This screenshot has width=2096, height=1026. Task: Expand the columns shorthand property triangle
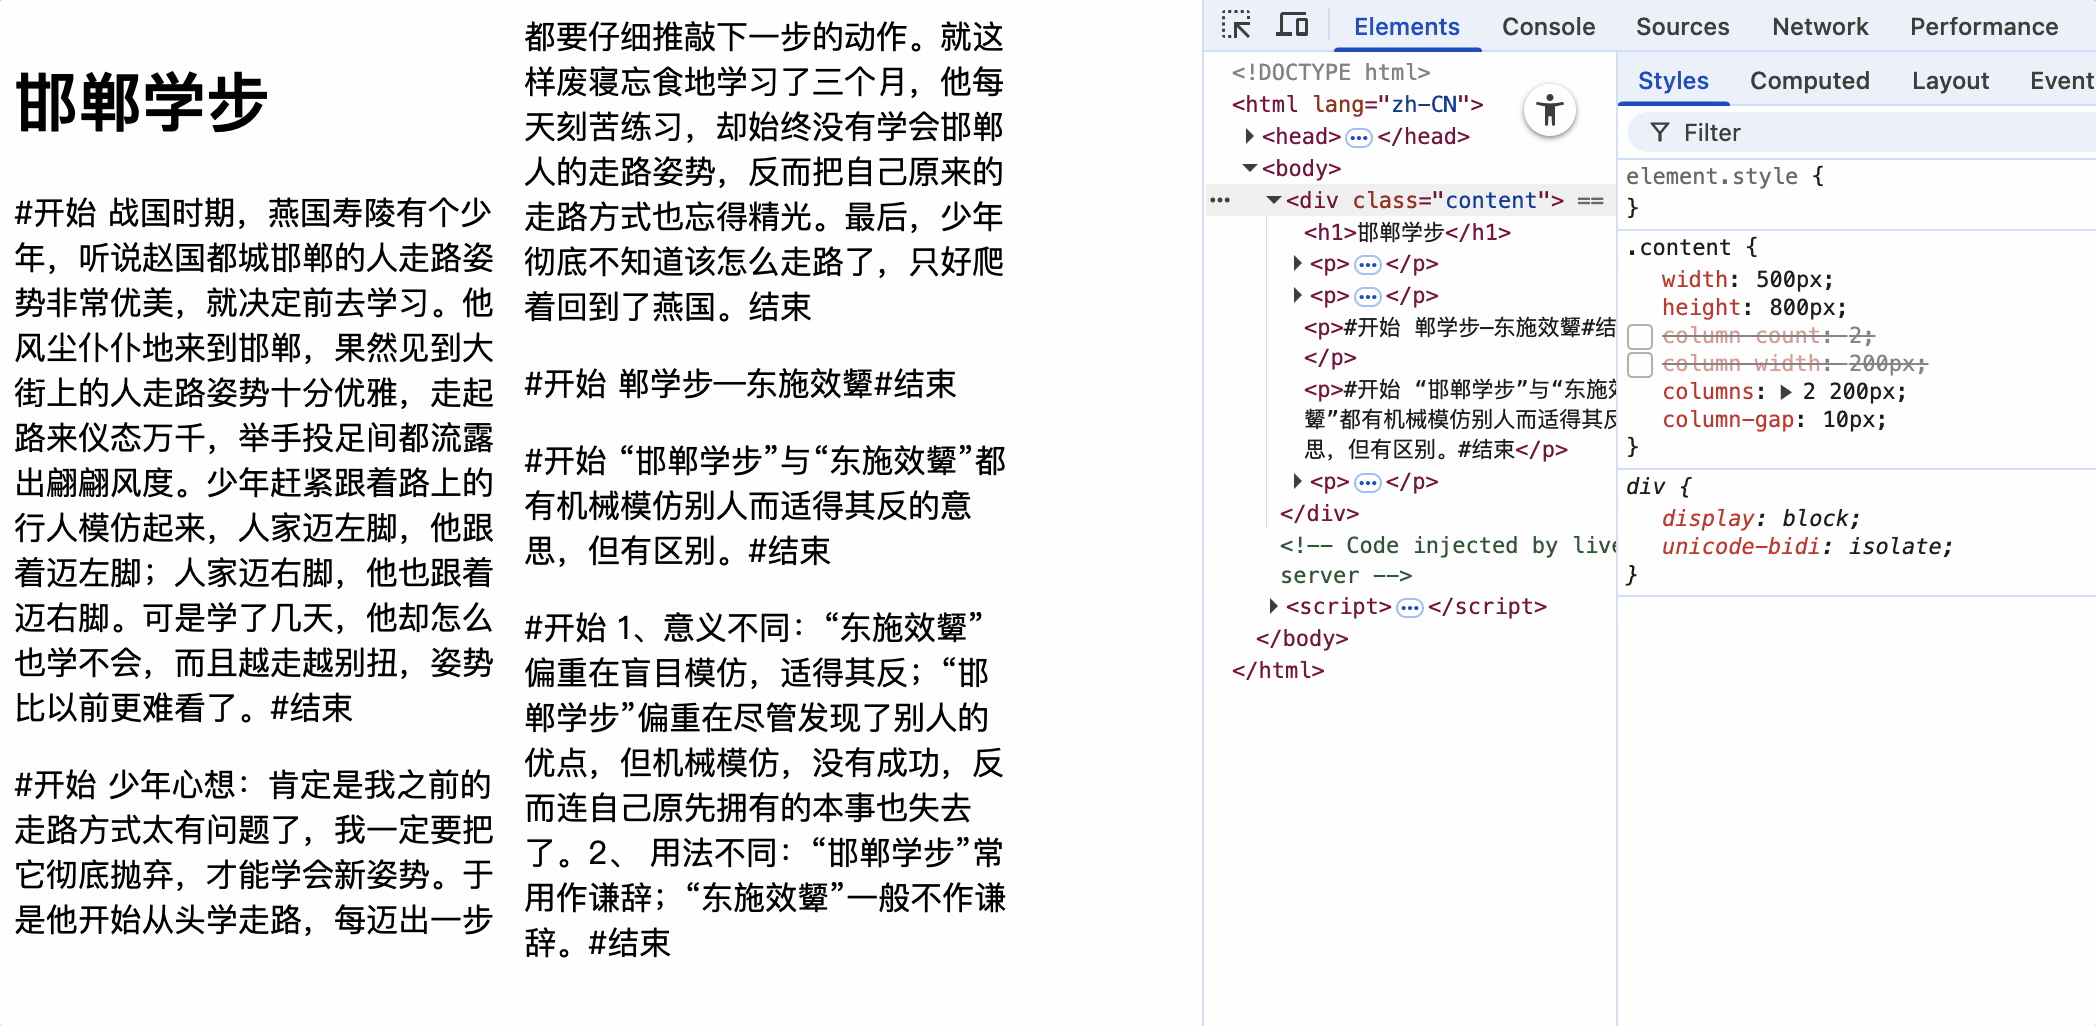pos(1786,392)
